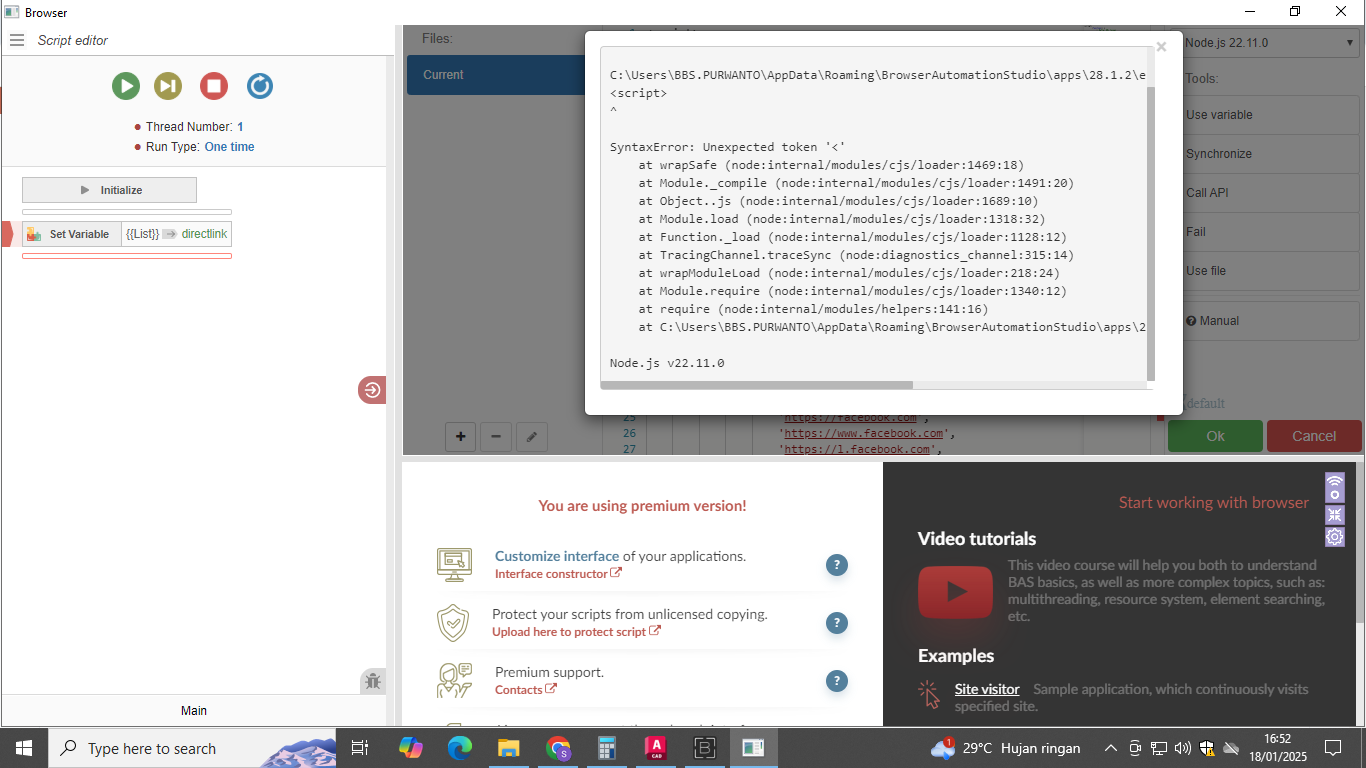This screenshot has height=768, width=1366.
Task: Switch to the Main function tab
Action: pos(194,710)
